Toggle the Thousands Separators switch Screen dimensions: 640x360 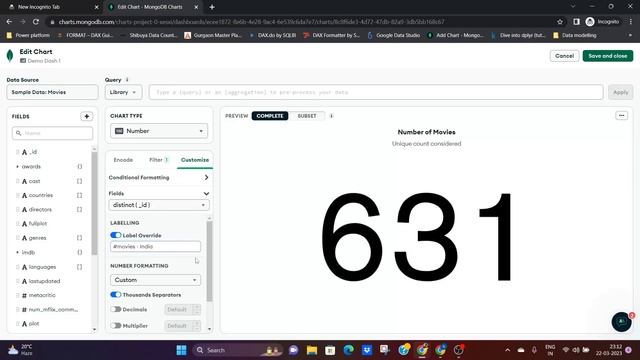coord(116,295)
